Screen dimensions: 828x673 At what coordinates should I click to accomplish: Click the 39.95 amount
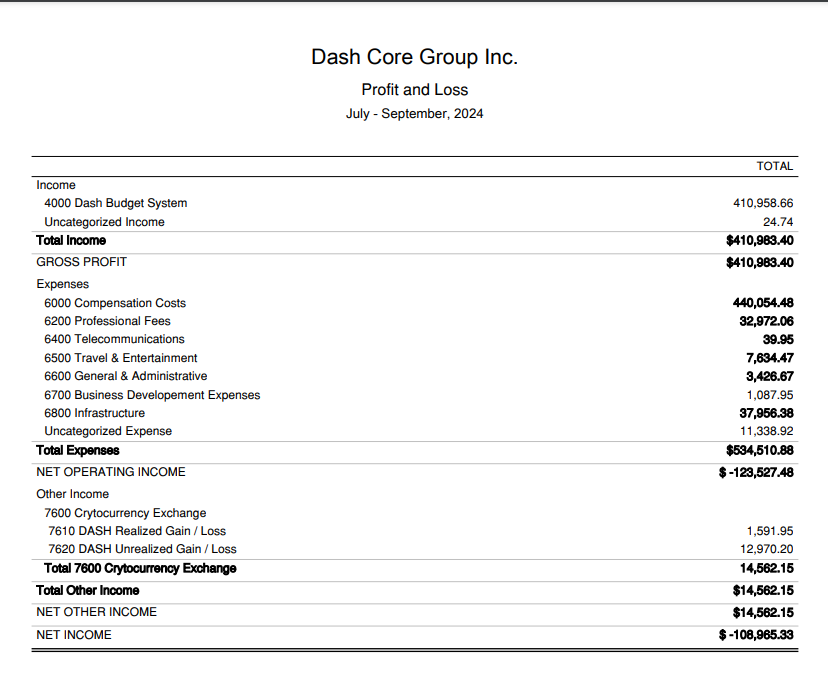click(x=778, y=339)
